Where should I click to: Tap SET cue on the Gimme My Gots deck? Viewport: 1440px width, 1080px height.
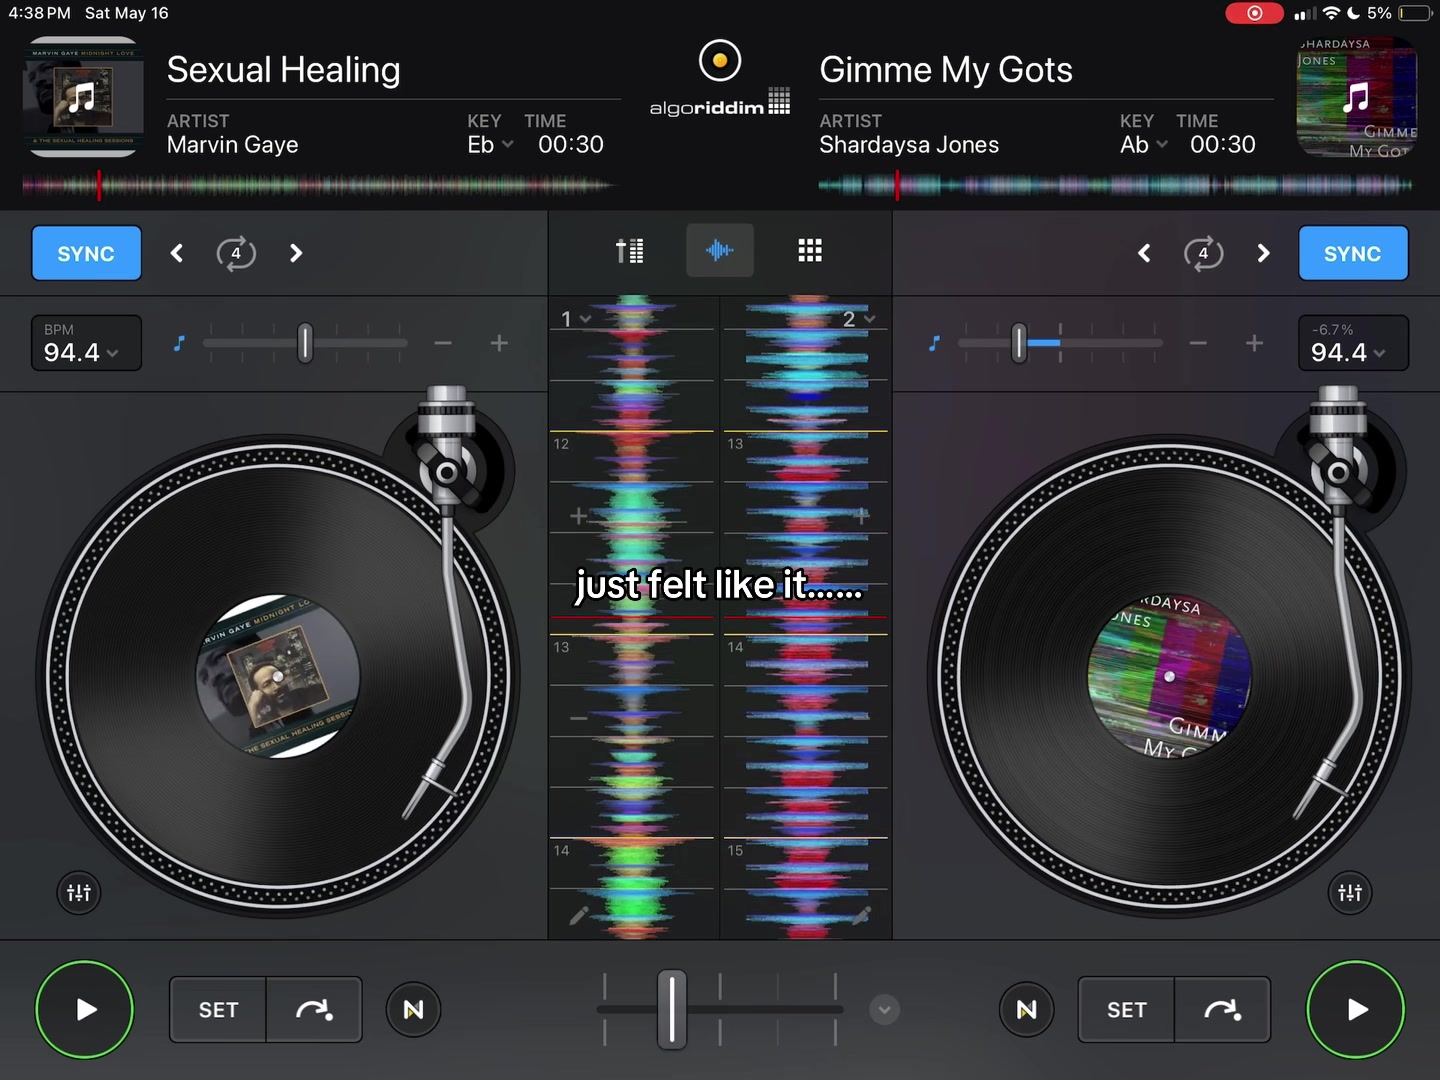tap(1127, 1010)
